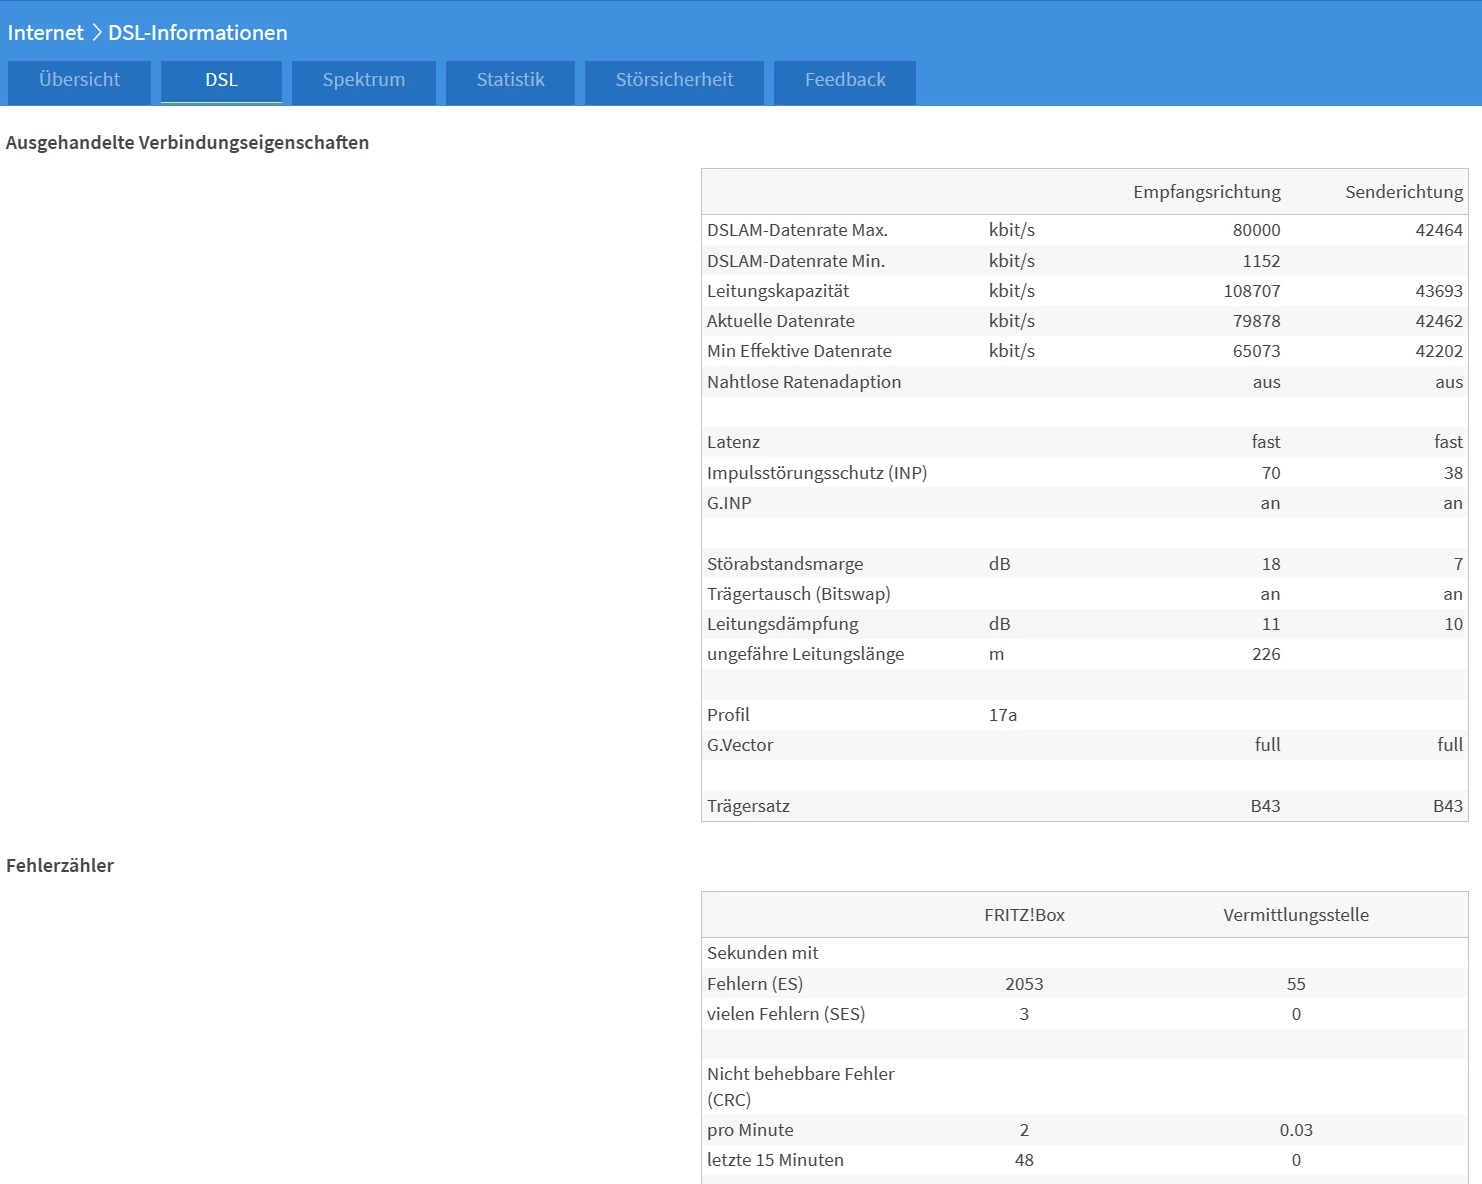Viewport: 1482px width, 1184px height.
Task: Click the DSL-Informationen breadcrumb title
Action: (197, 33)
